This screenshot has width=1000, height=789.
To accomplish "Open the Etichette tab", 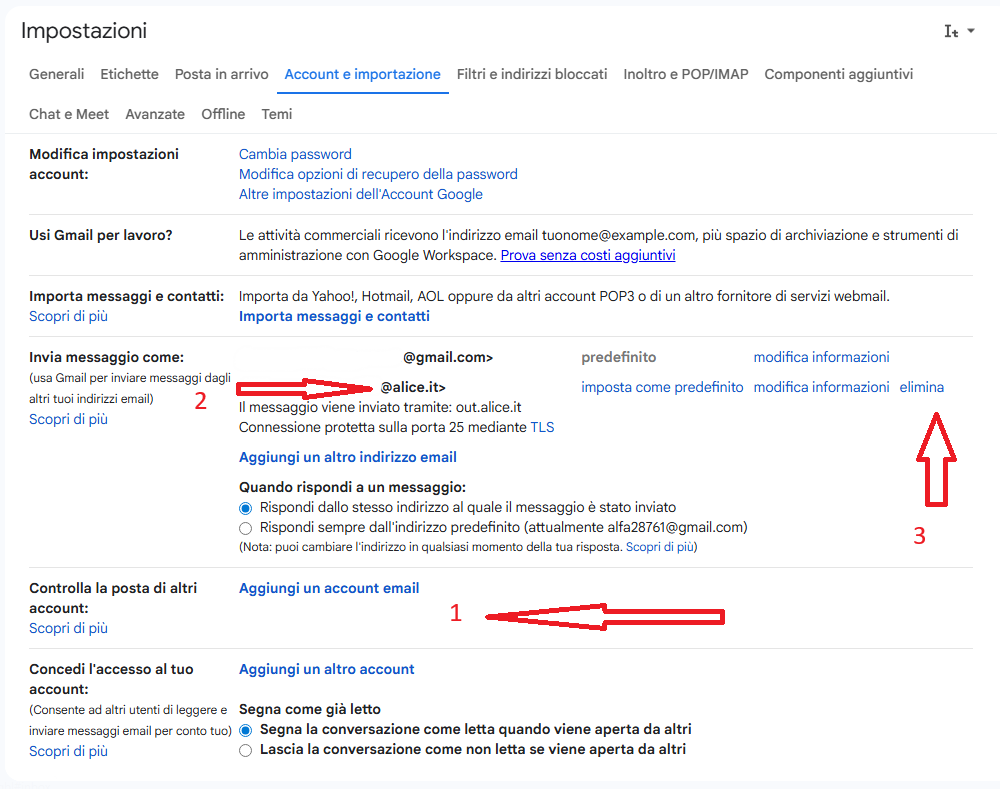I will 129,74.
